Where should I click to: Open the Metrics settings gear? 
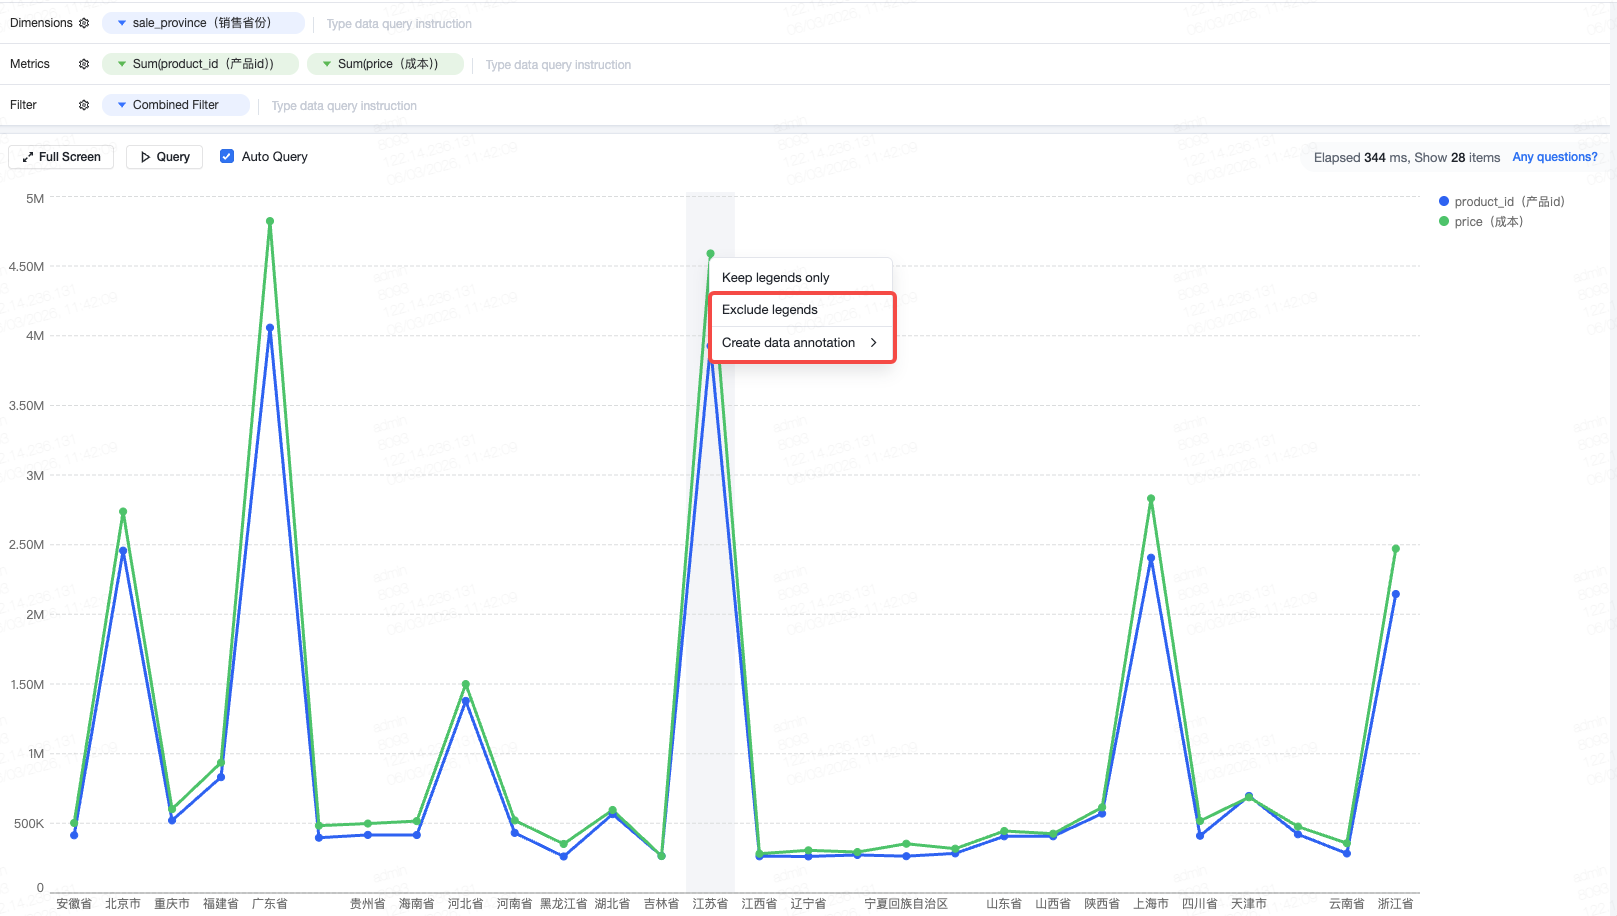84,64
